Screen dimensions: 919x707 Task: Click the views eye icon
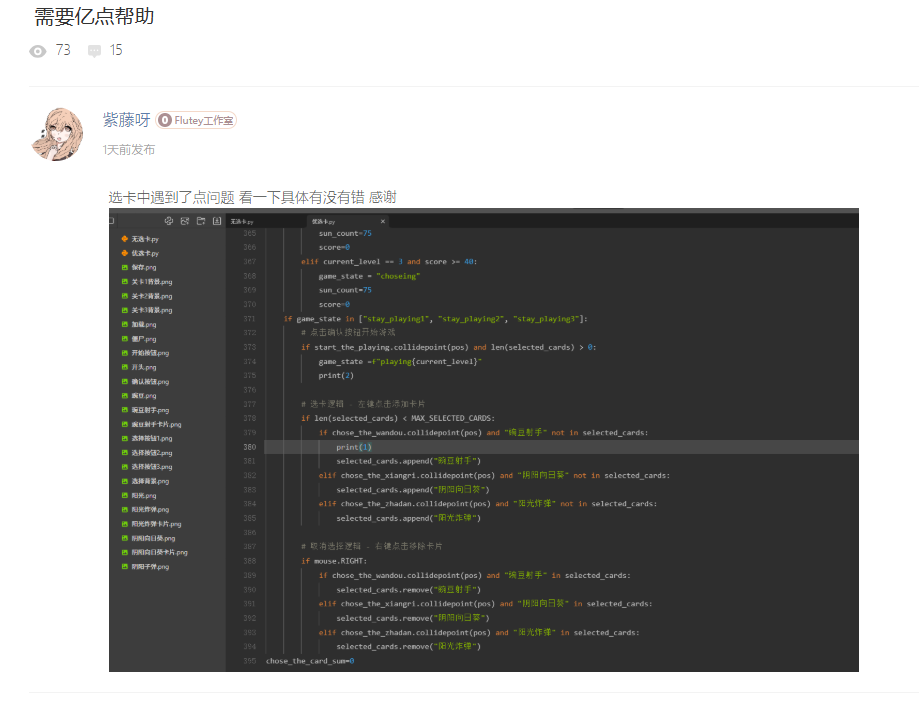coord(38,51)
